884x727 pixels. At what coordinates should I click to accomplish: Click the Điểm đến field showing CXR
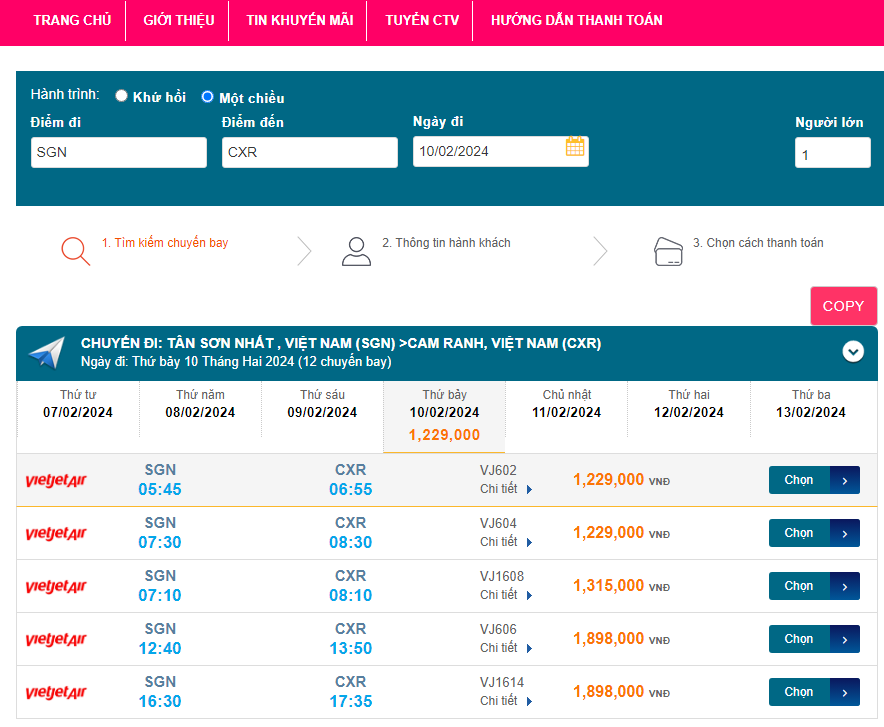(x=309, y=152)
